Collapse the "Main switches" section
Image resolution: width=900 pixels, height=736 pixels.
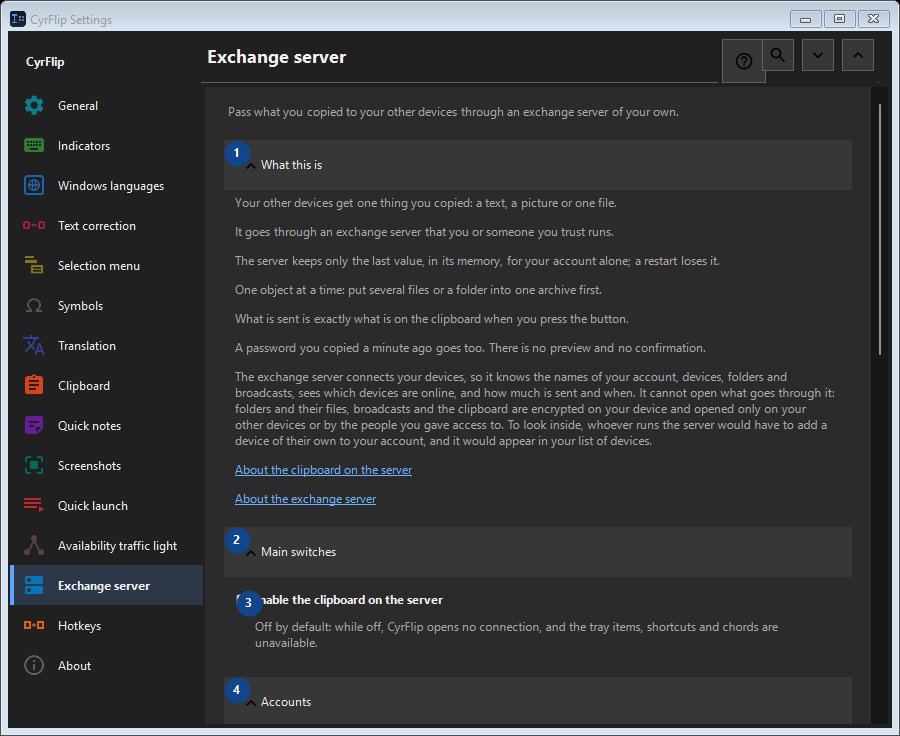[x=538, y=552]
